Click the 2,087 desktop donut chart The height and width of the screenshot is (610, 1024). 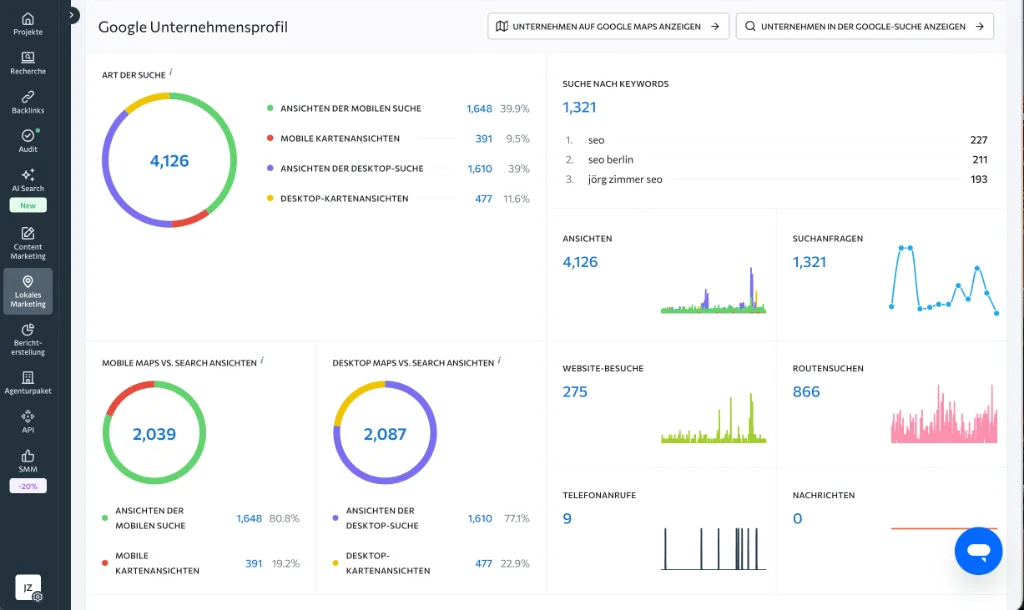[385, 433]
